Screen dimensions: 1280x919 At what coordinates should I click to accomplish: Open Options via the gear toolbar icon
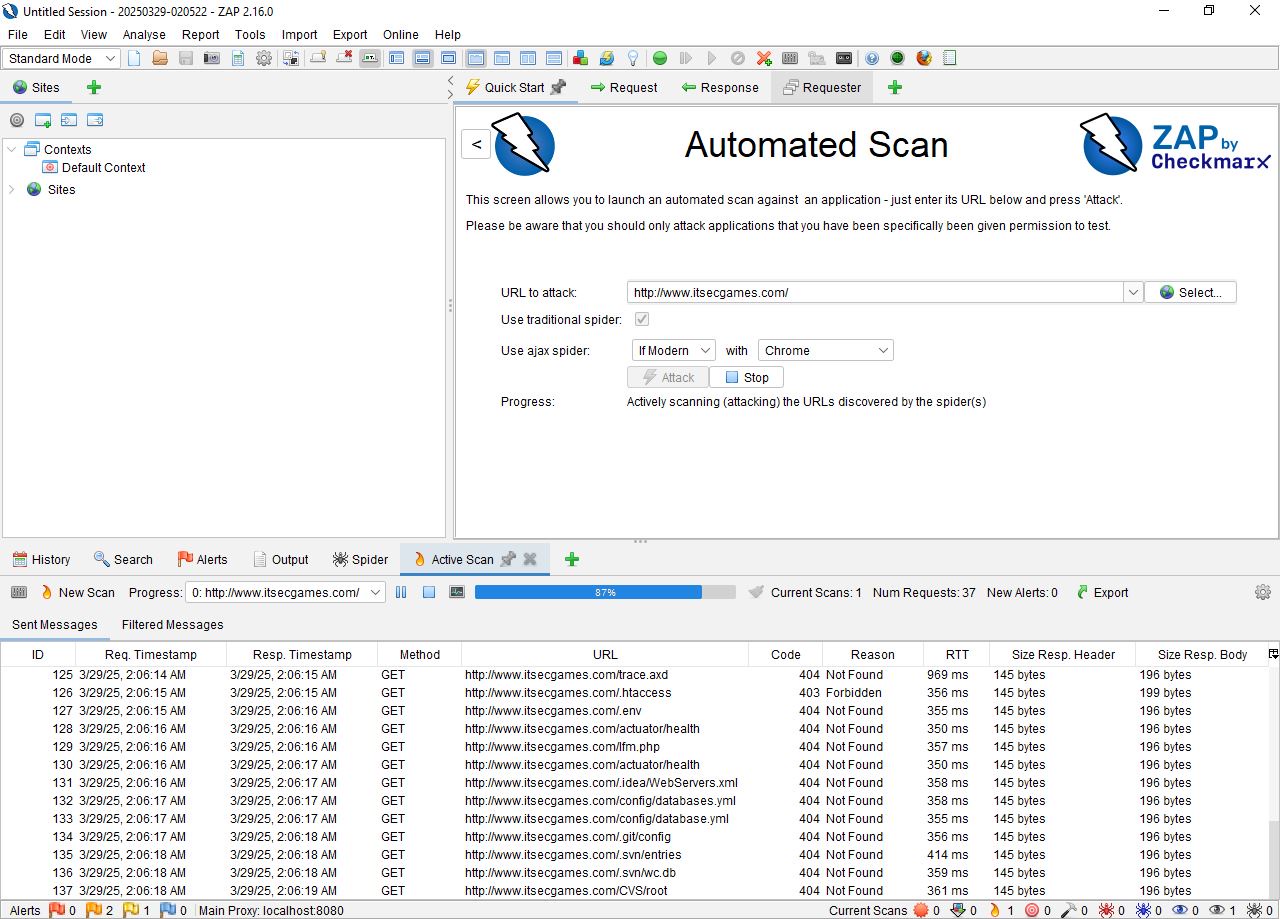[264, 58]
